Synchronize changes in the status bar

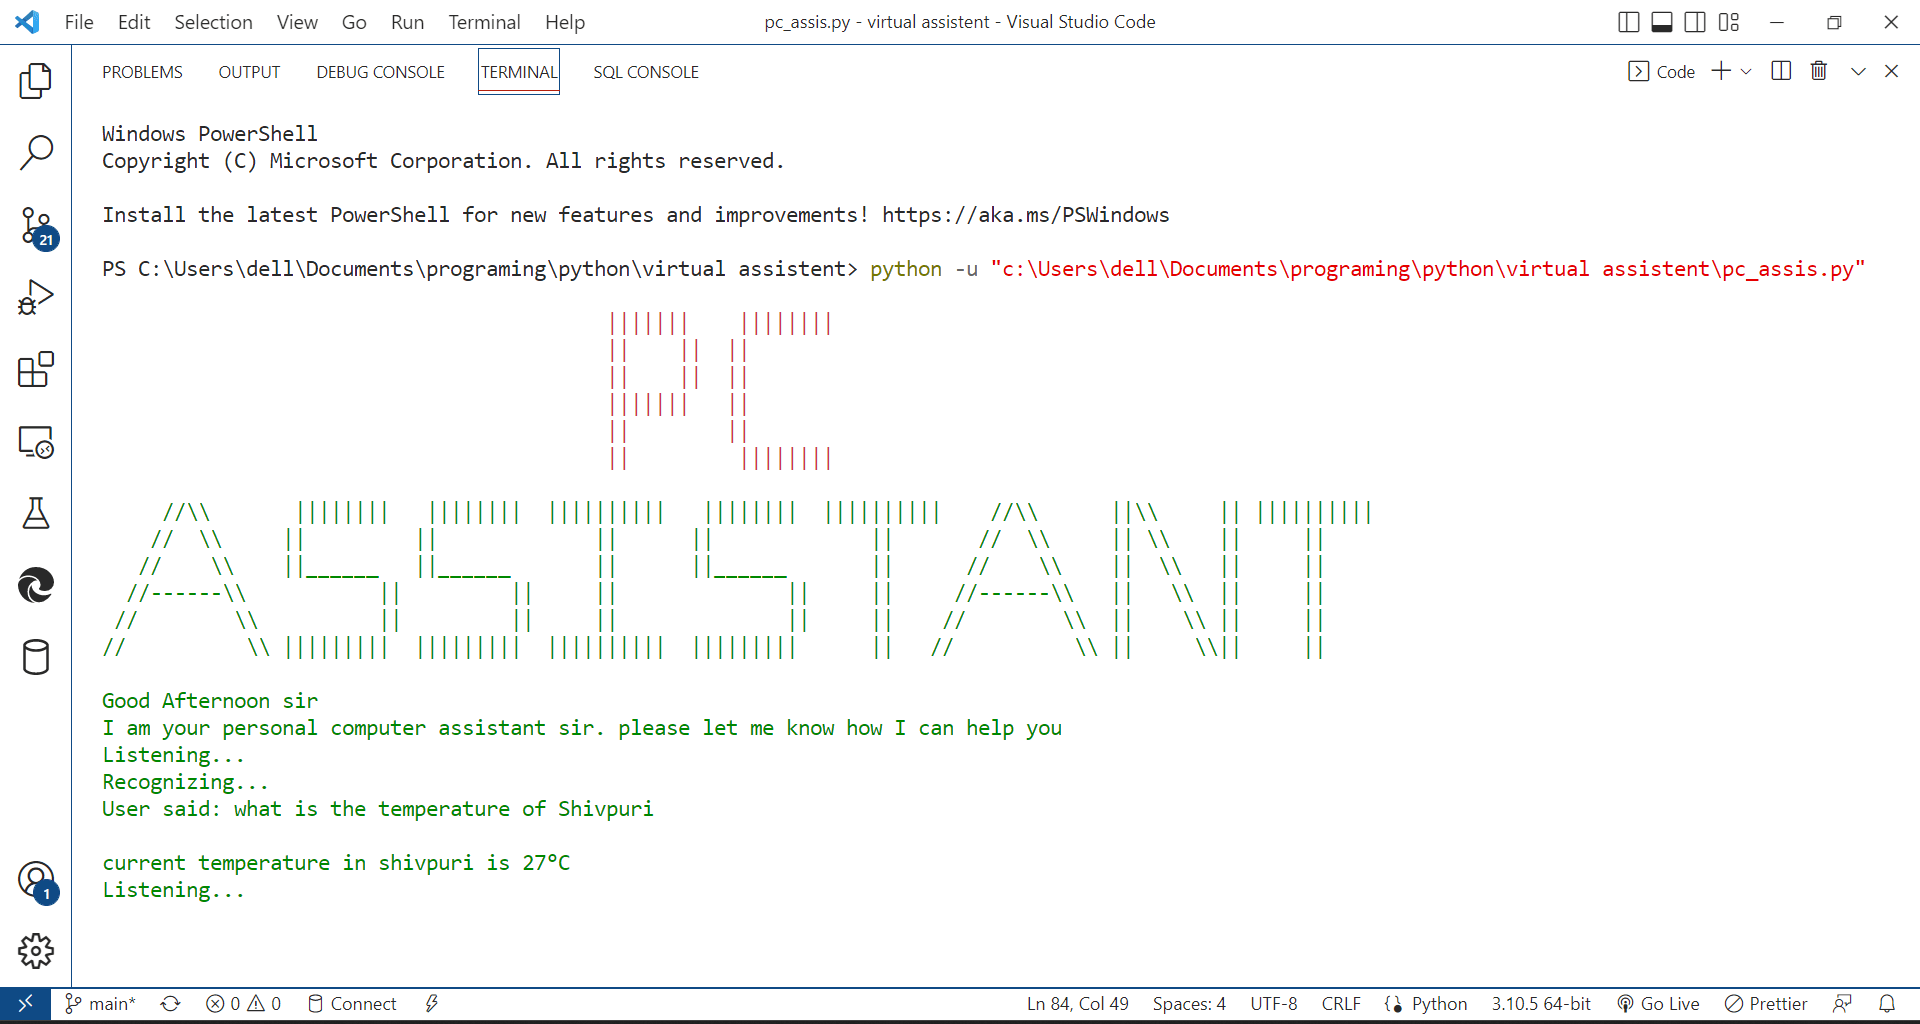click(x=171, y=1003)
